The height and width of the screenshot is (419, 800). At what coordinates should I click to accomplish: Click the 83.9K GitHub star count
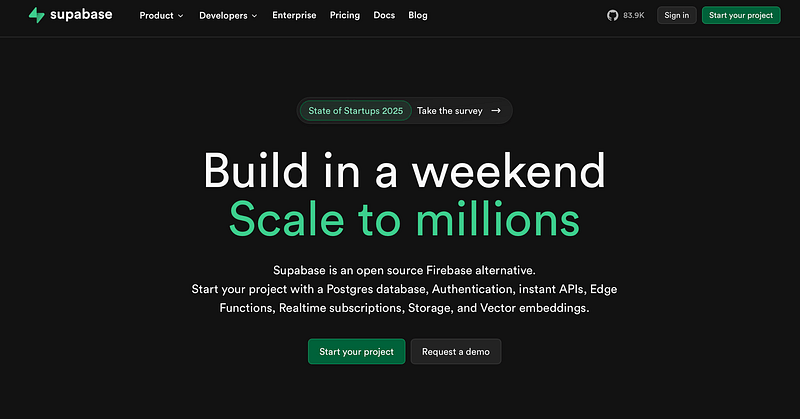tap(634, 15)
